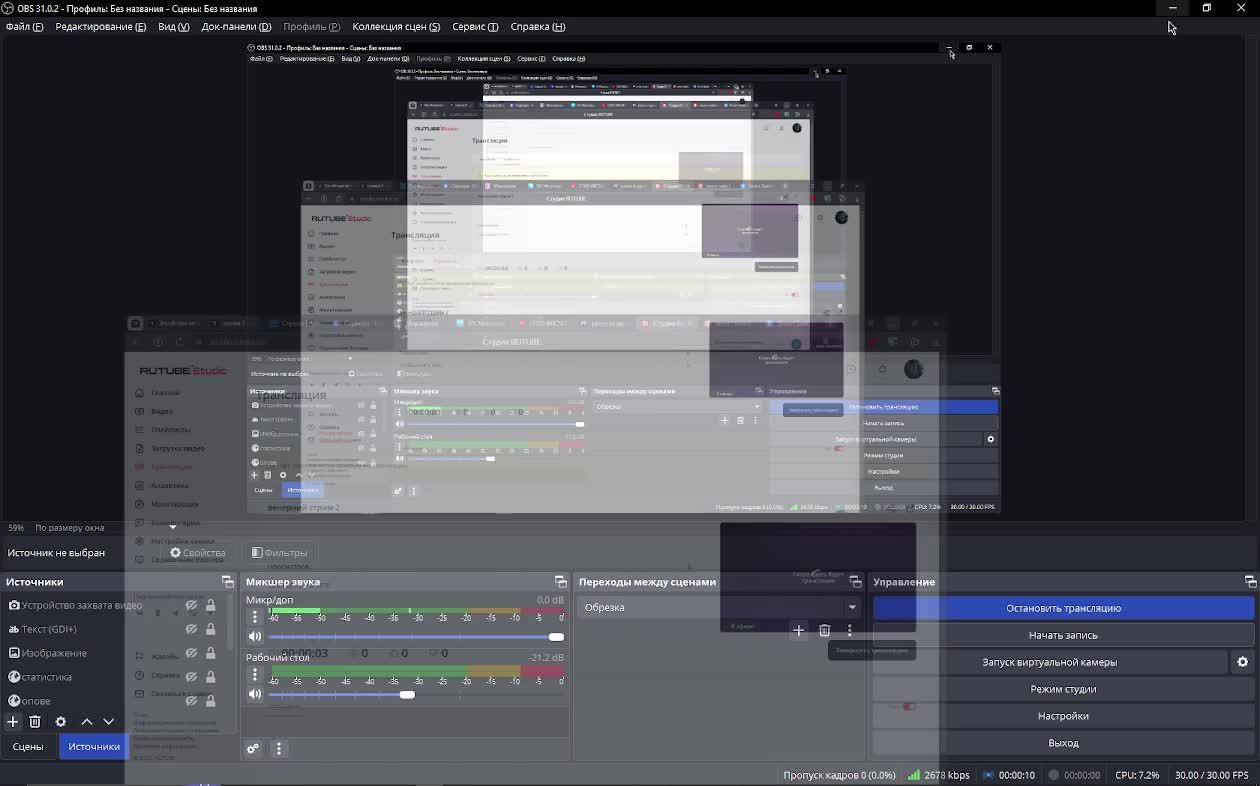Click 'Пропуск кадров 0 (0.0%)' in status bar
The width and height of the screenshot is (1260, 786).
coord(840,775)
